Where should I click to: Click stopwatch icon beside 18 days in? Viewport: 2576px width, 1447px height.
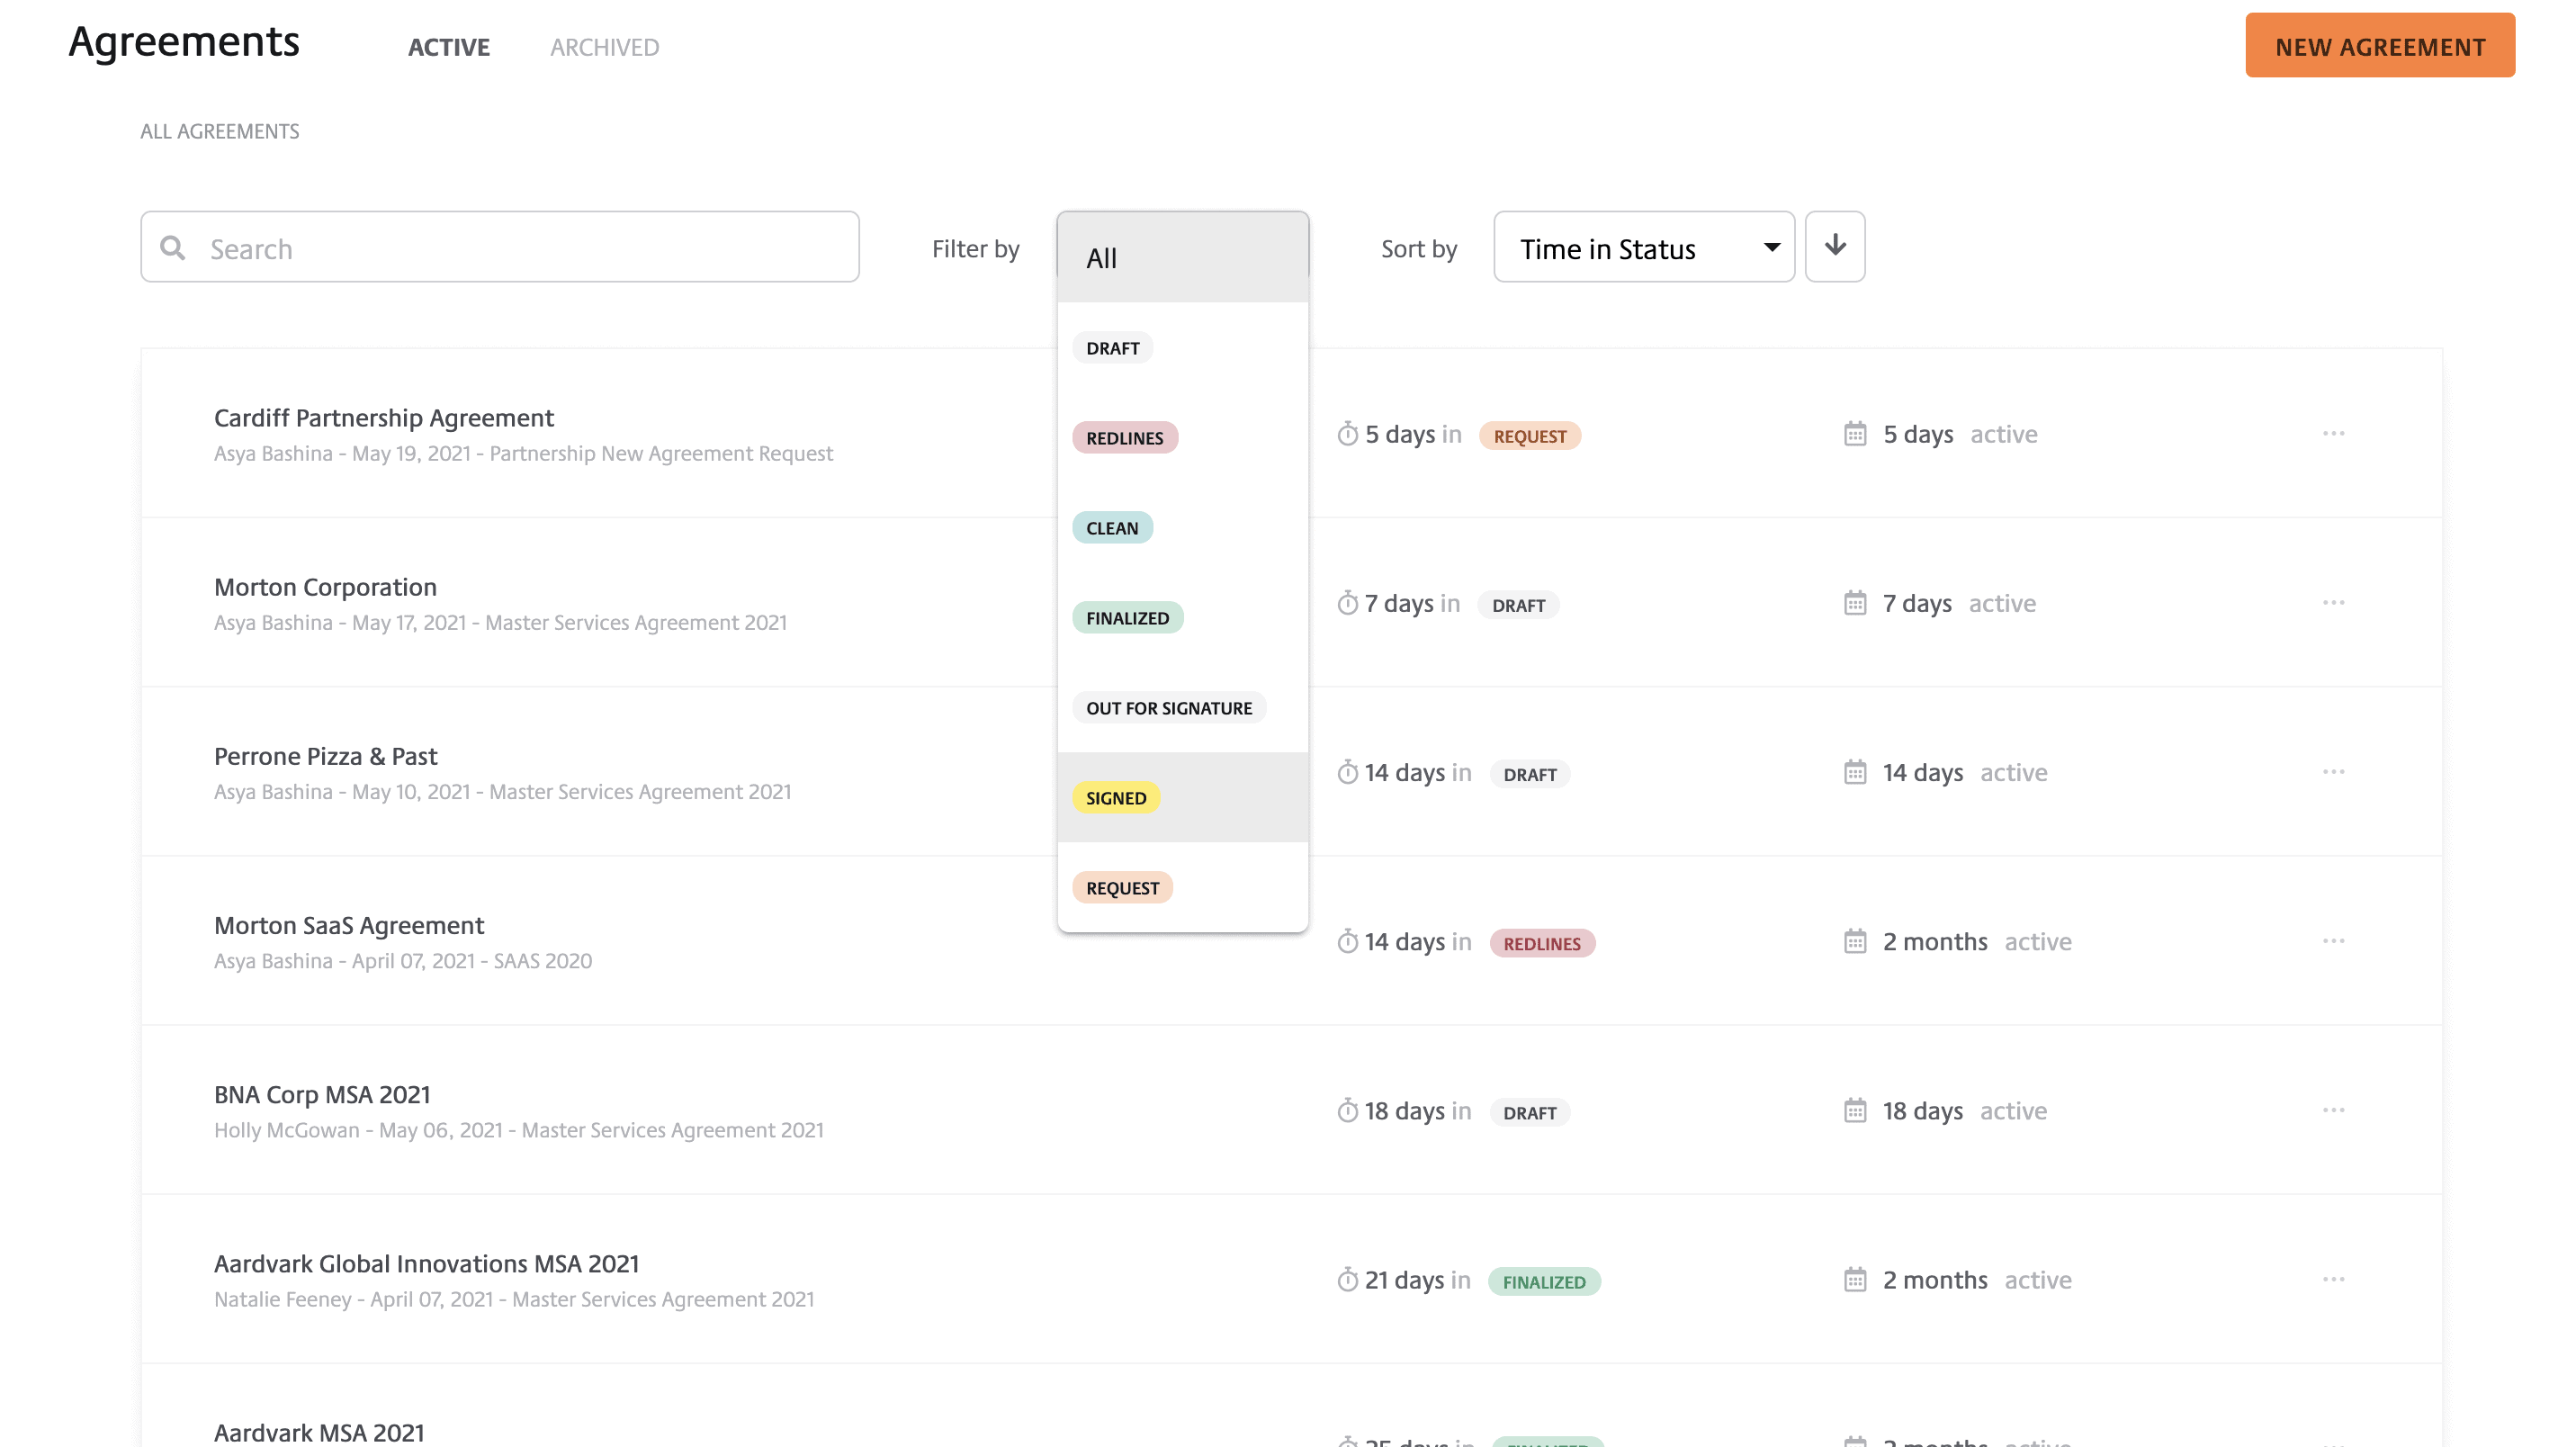(x=1348, y=1110)
